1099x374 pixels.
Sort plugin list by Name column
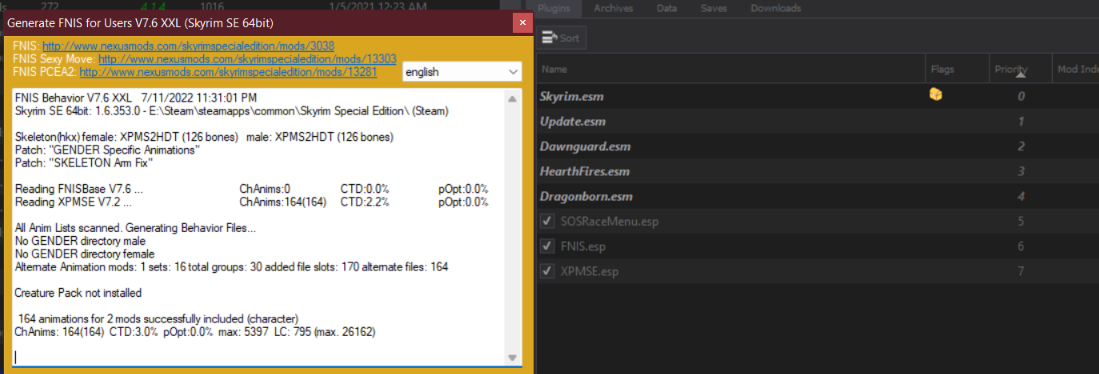(x=730, y=69)
